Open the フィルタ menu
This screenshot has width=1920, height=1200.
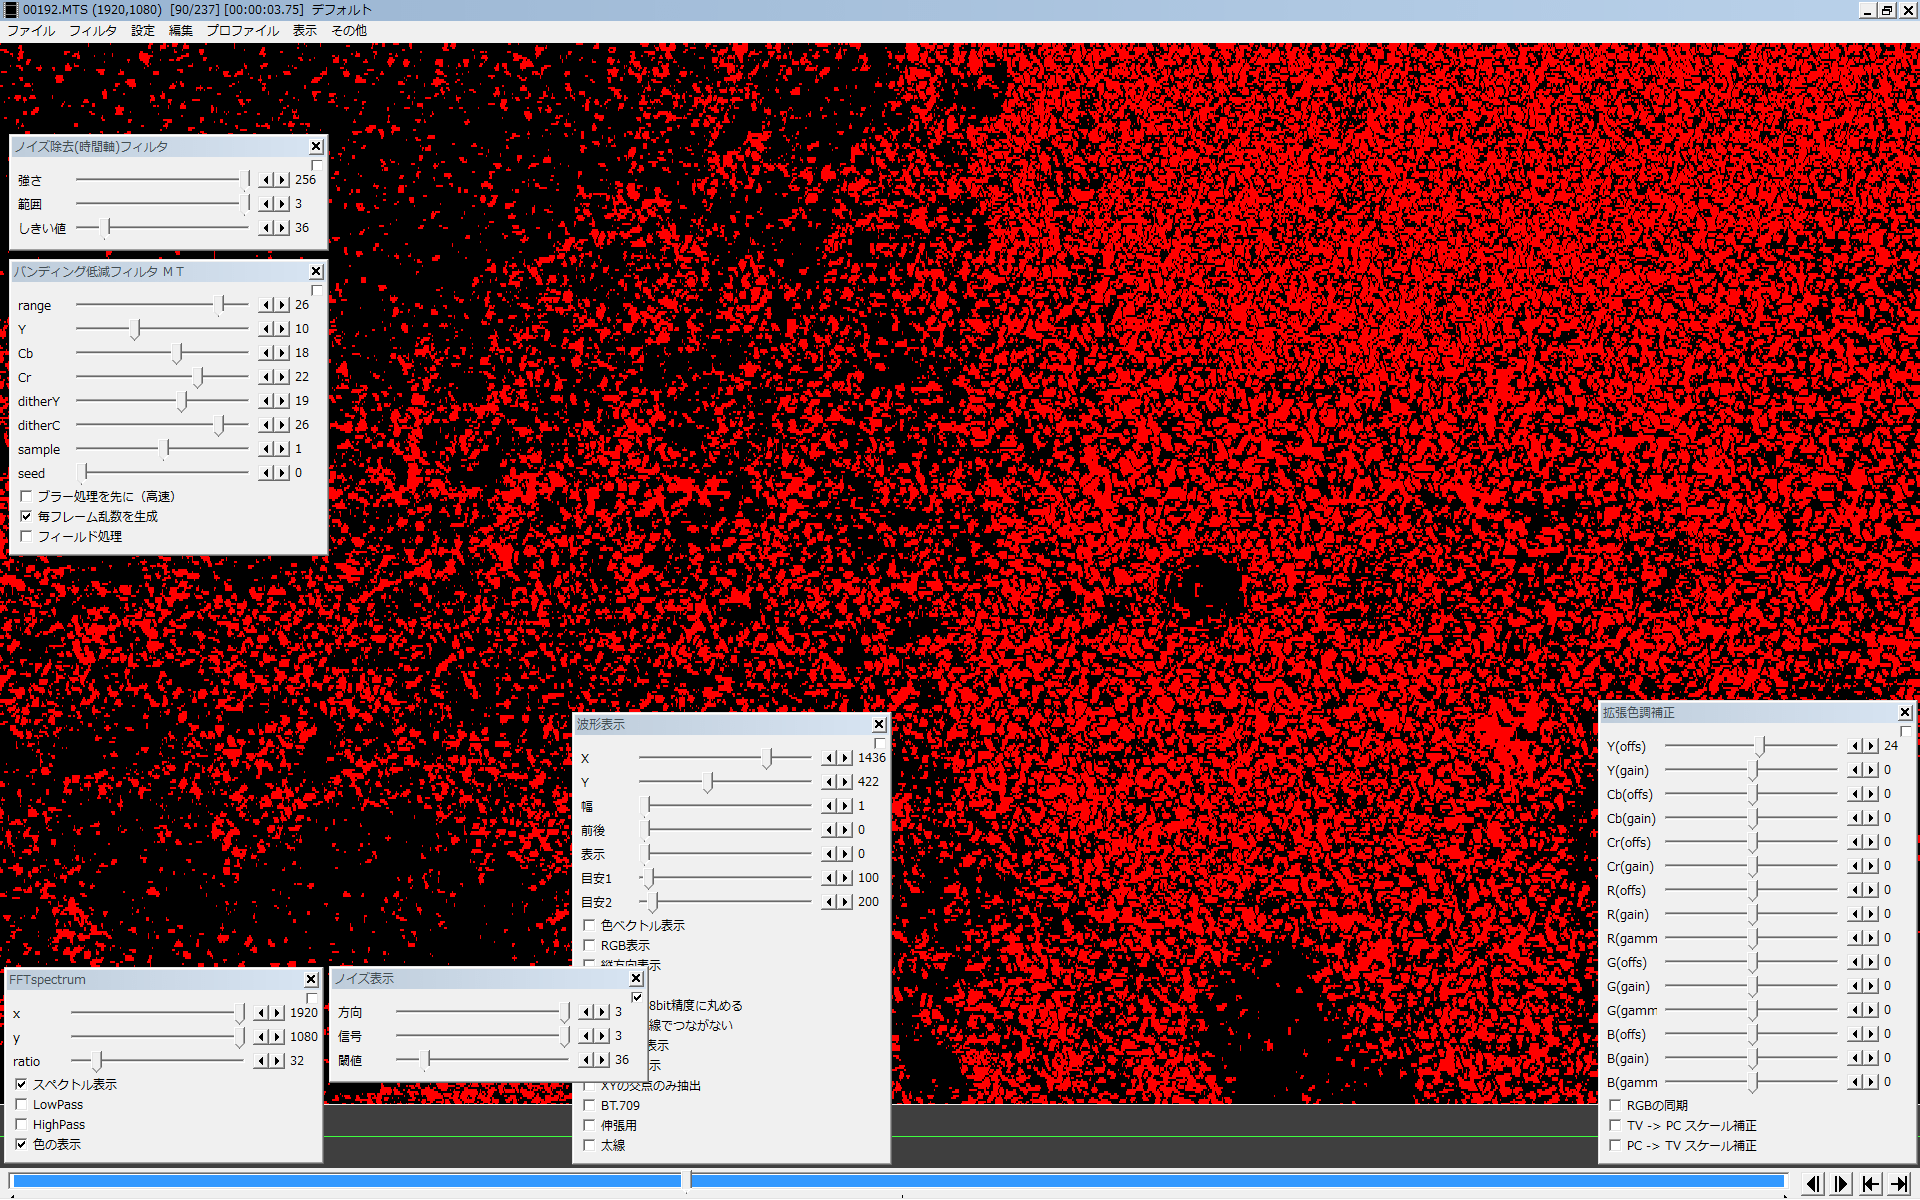click(92, 31)
